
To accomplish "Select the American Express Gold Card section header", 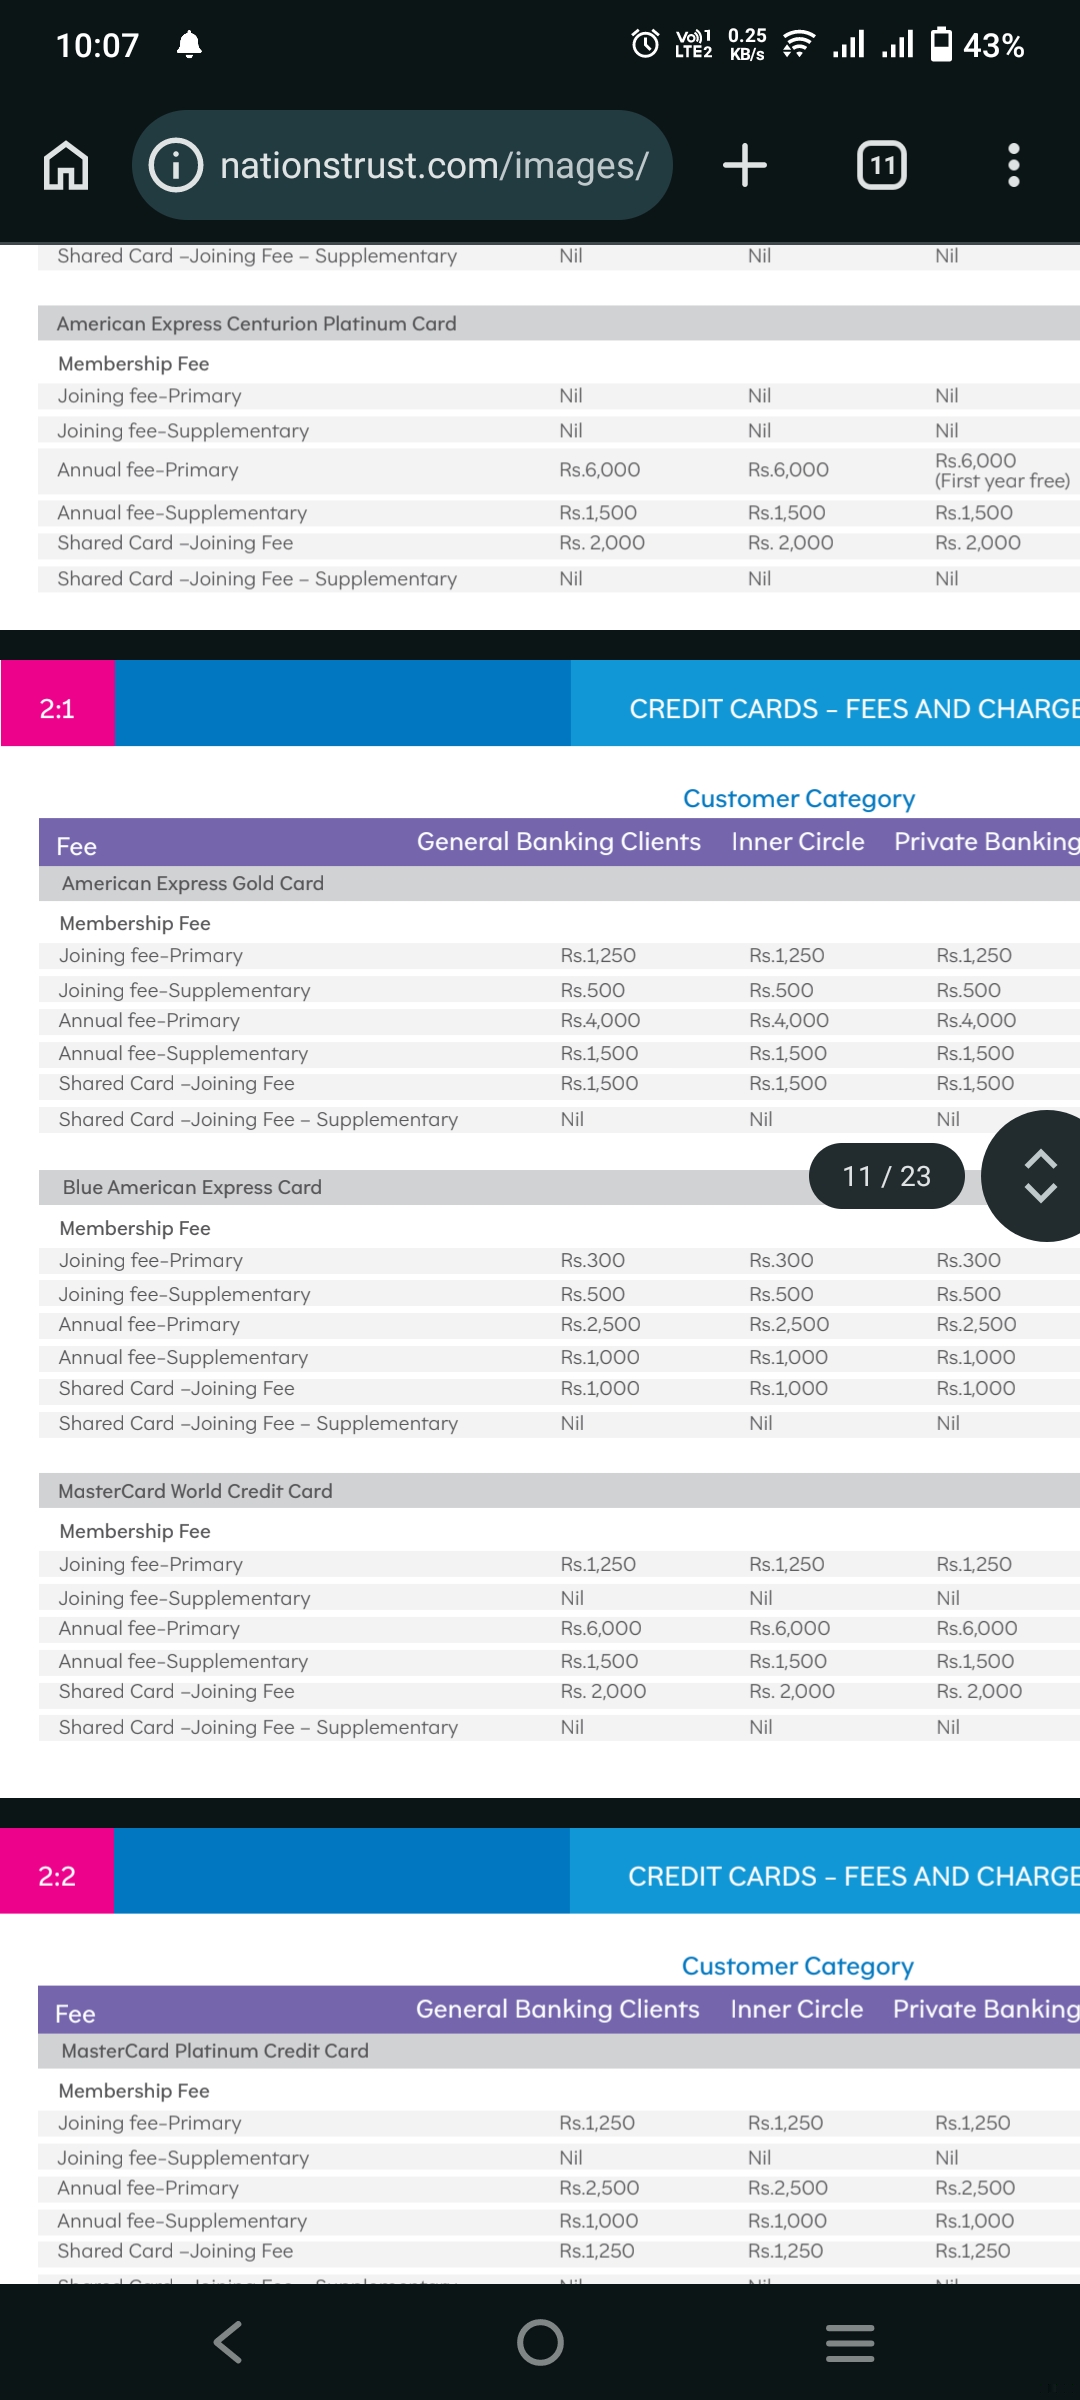I will [x=192, y=883].
